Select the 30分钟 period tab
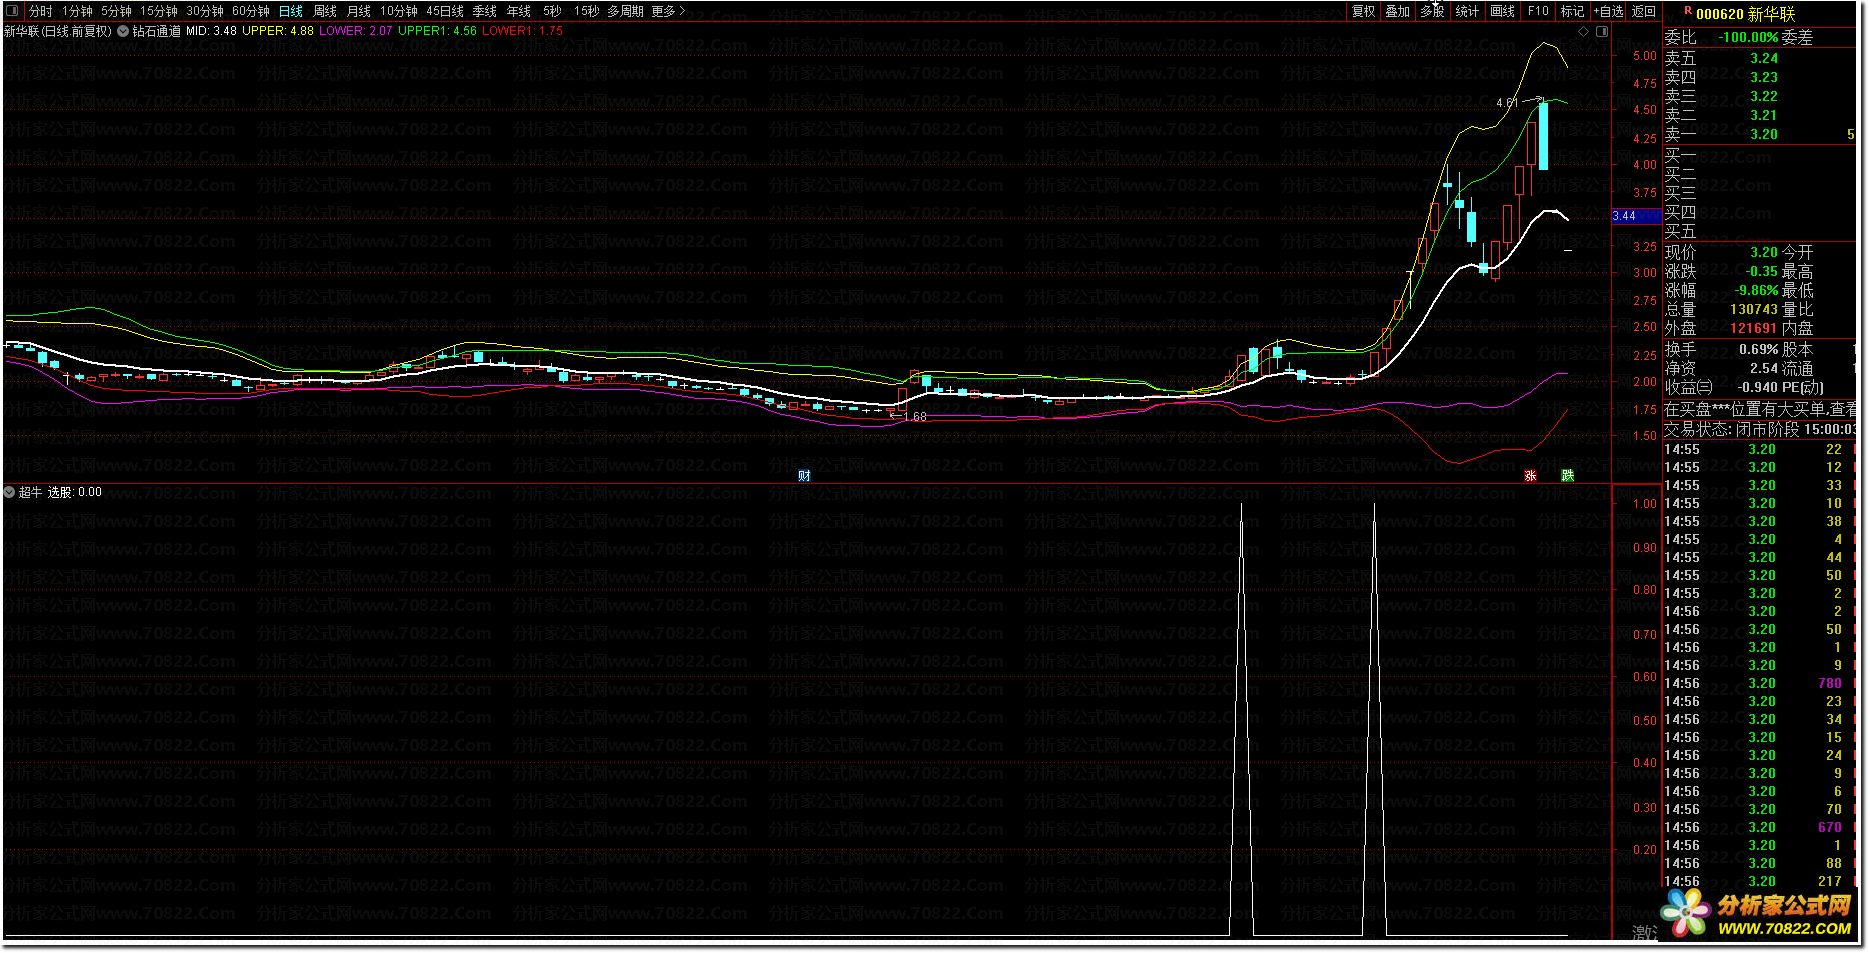 click(205, 11)
